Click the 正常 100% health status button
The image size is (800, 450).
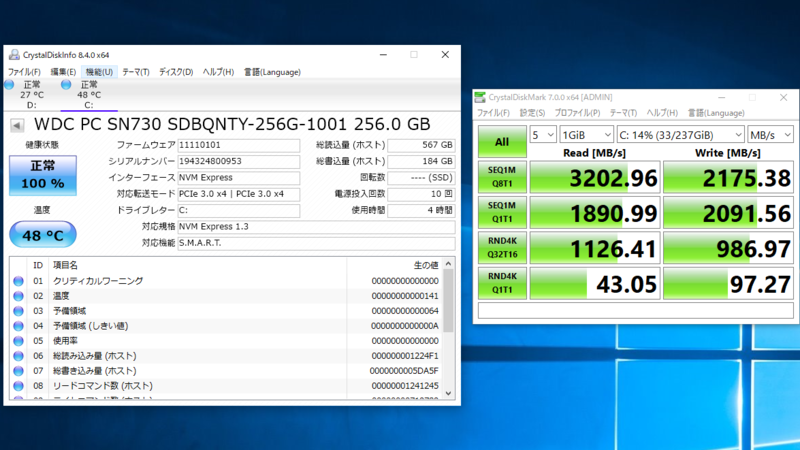coord(43,175)
